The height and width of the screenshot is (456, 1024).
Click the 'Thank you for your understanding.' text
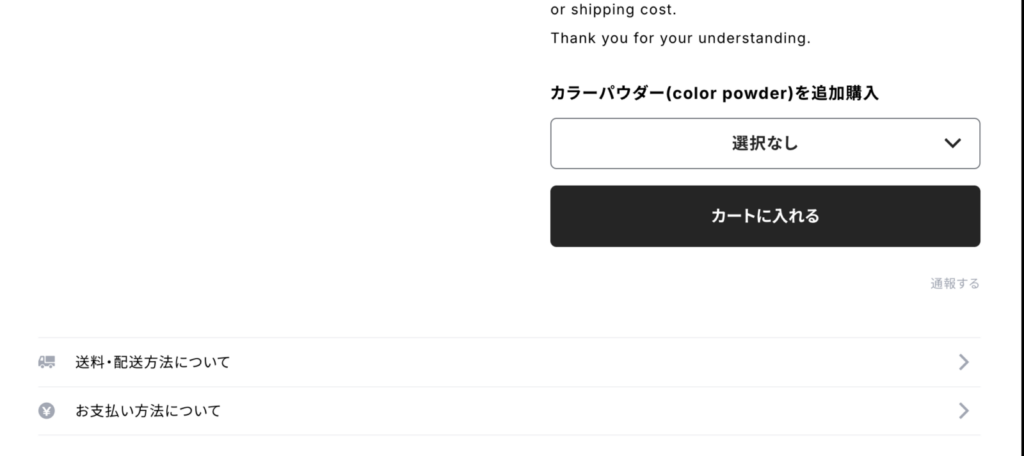point(680,39)
